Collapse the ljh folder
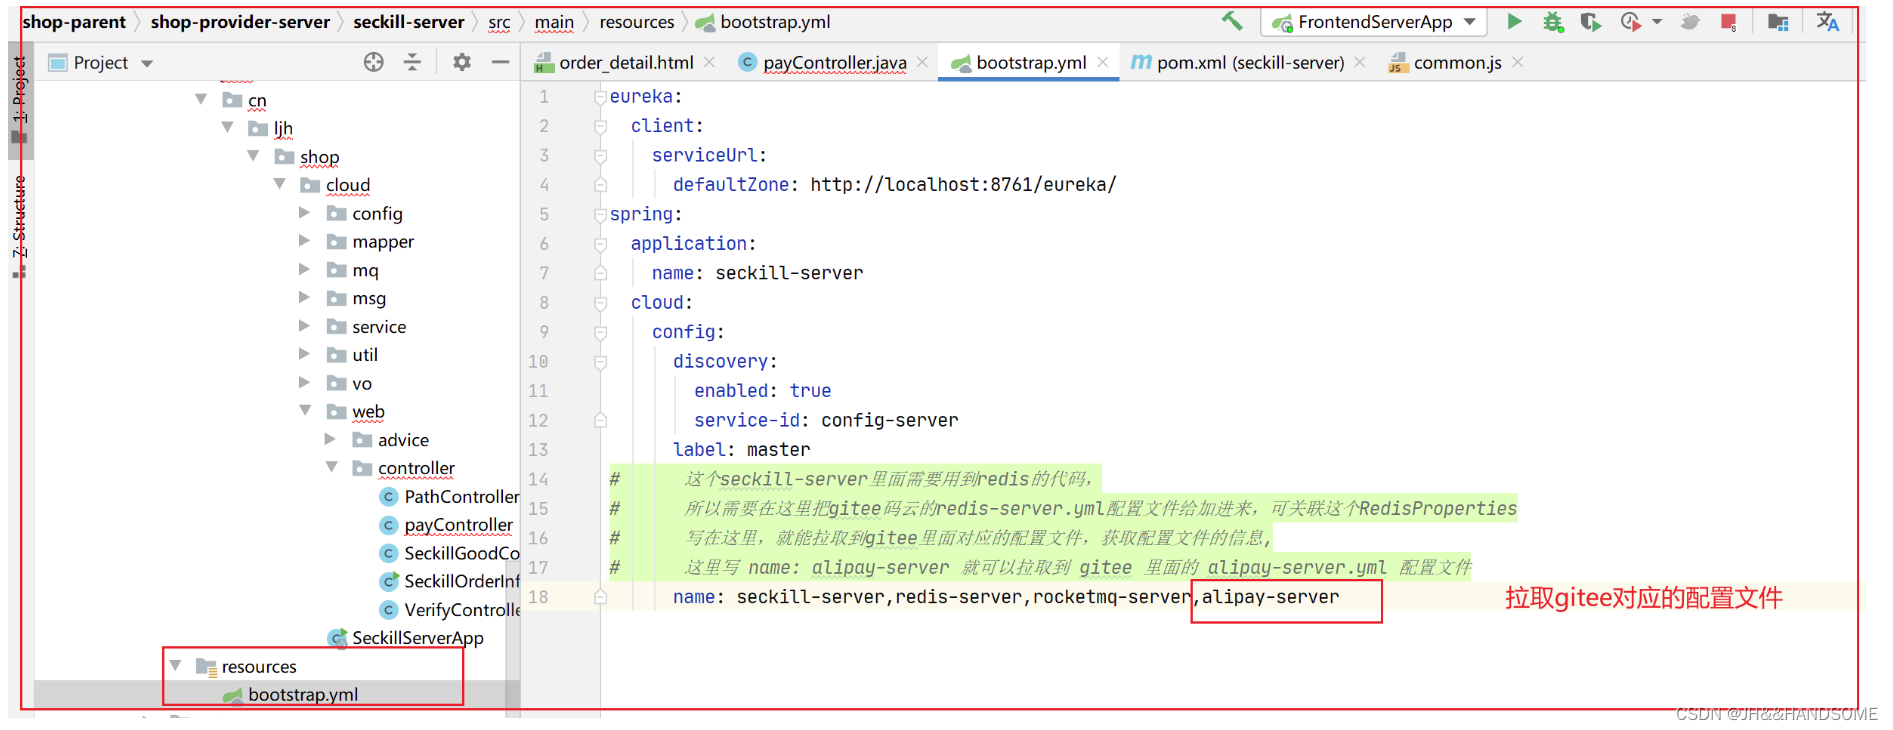Viewport: 1893px width, 730px height. click(x=227, y=127)
